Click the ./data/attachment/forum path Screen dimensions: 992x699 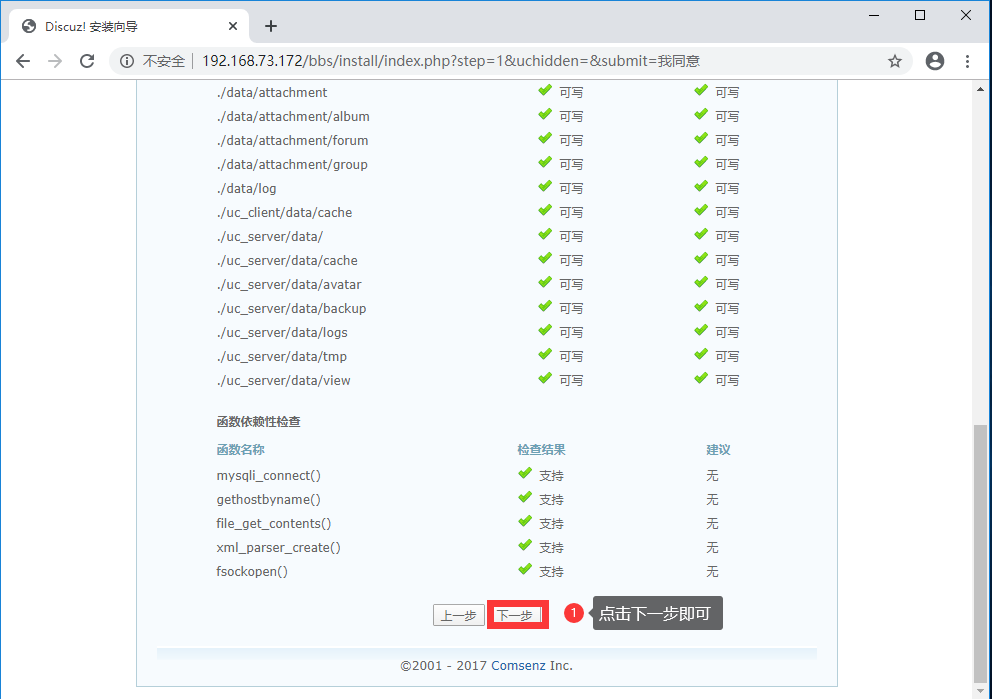[x=292, y=140]
